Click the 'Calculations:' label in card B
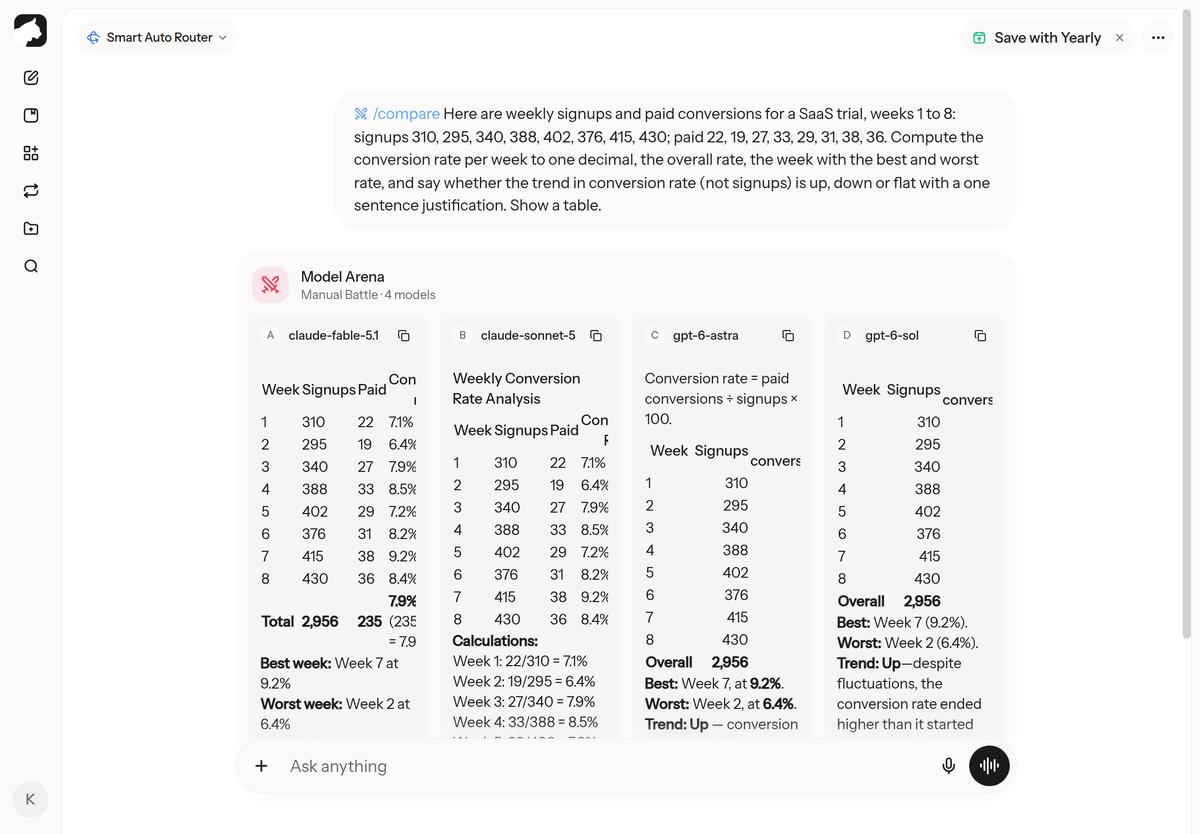Screen dimensions: 1200x834 495,641
